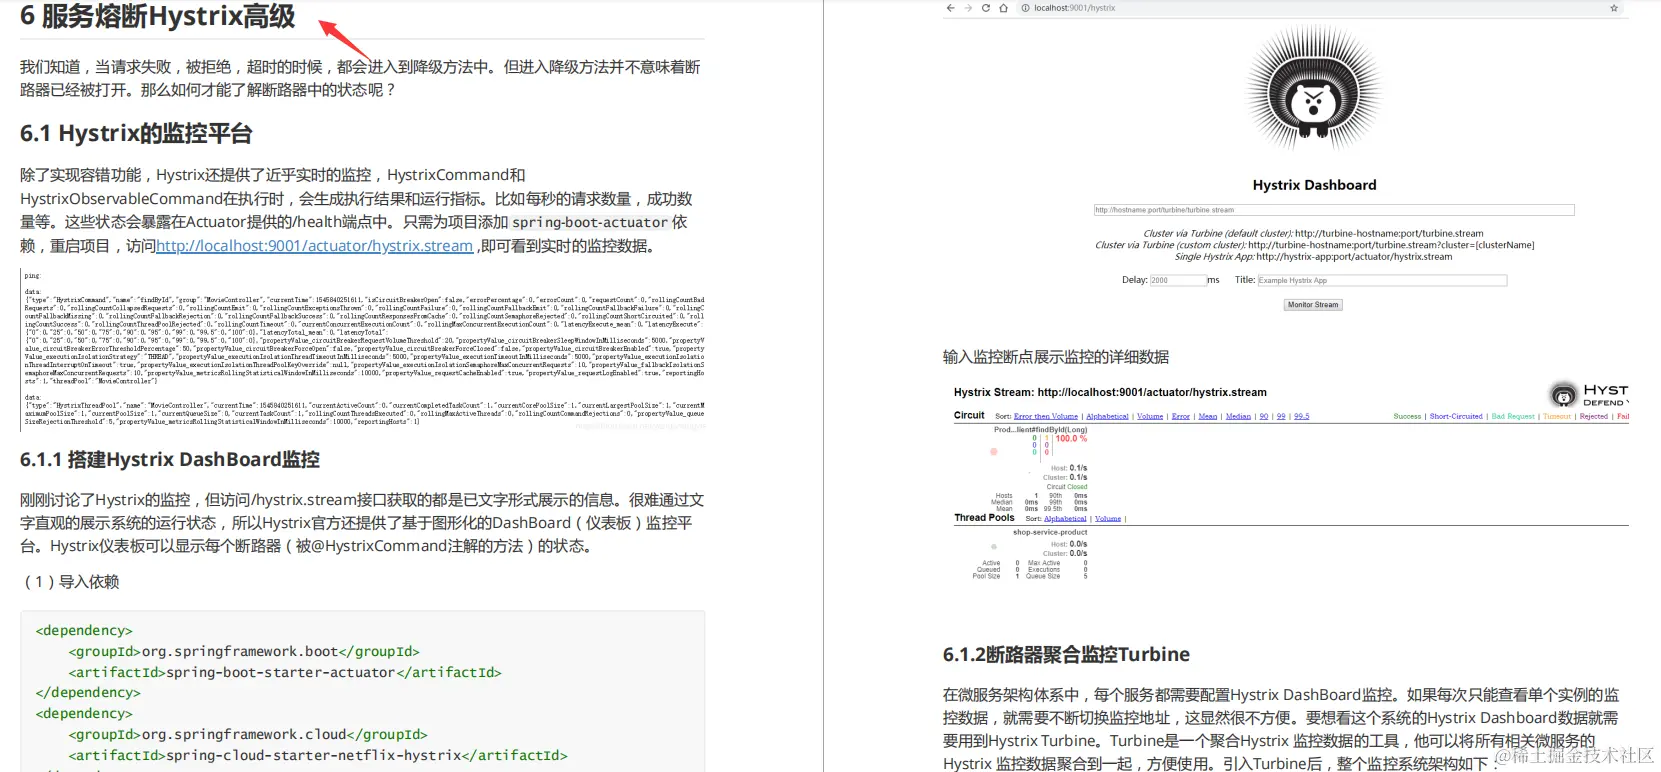Click the Prod...findById(Long) circuit name
The image size is (1661, 772).
[x=1040, y=429]
